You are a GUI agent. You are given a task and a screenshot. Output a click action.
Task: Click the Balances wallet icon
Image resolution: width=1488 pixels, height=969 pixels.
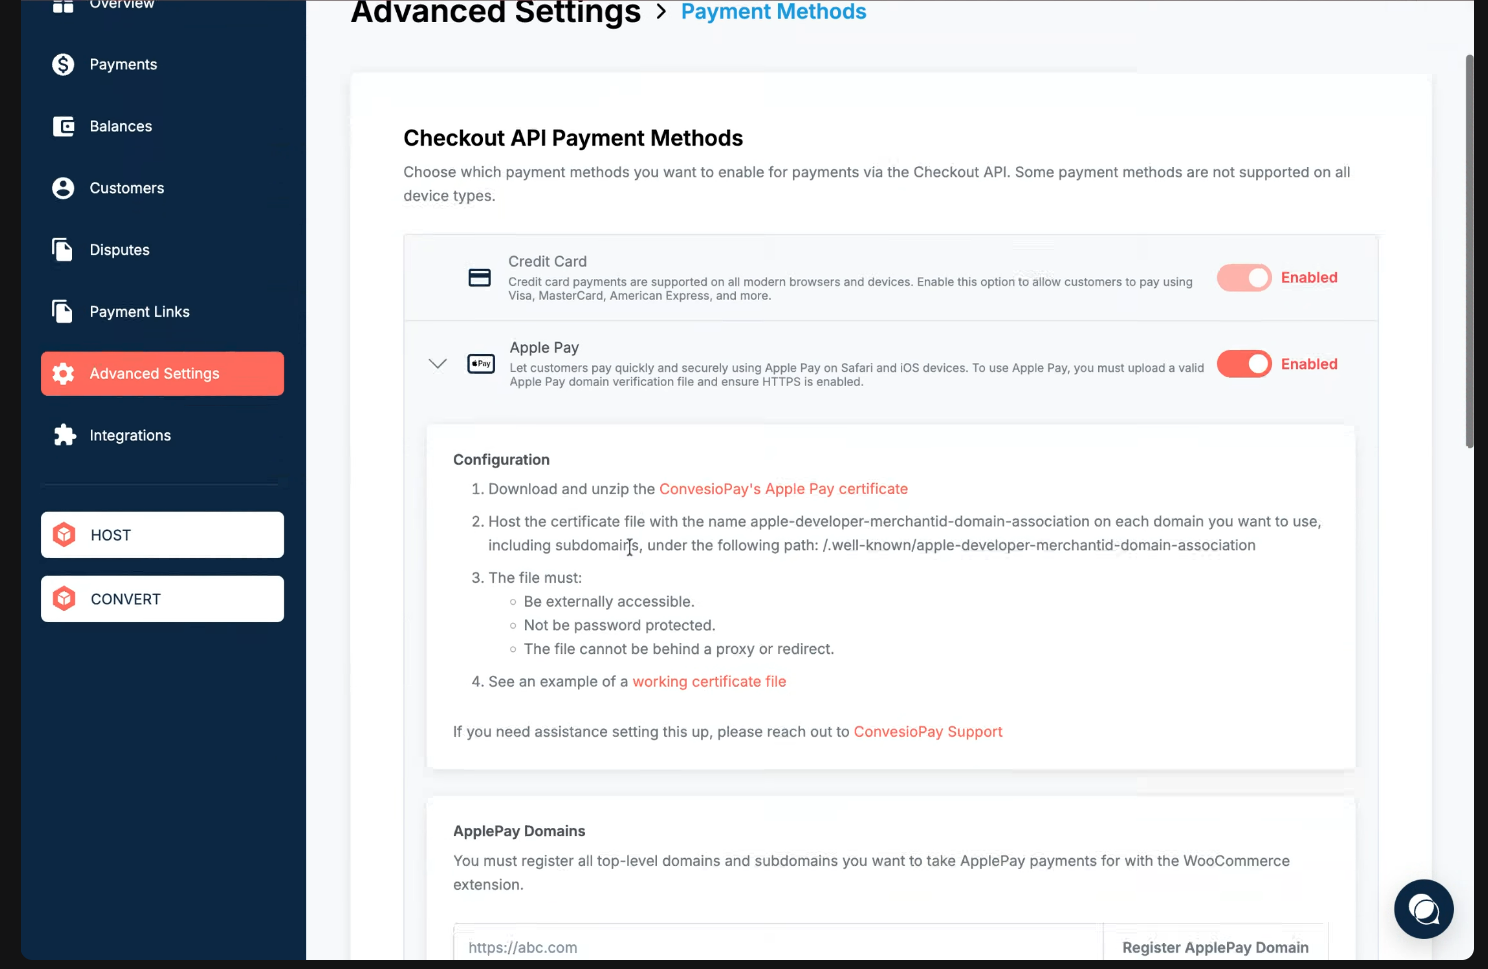click(x=63, y=127)
